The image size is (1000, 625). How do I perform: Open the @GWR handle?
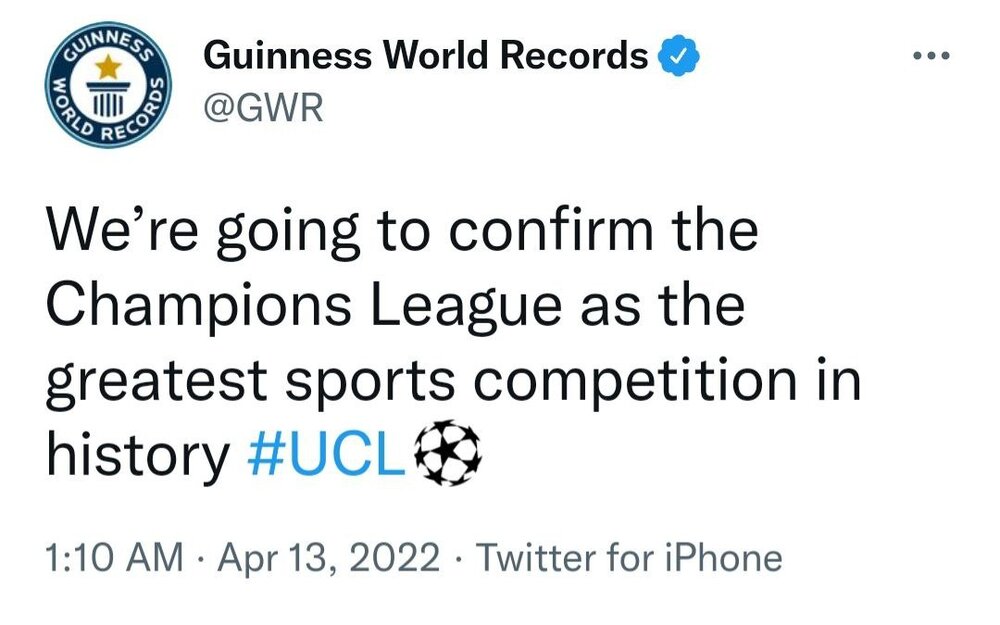(x=263, y=107)
